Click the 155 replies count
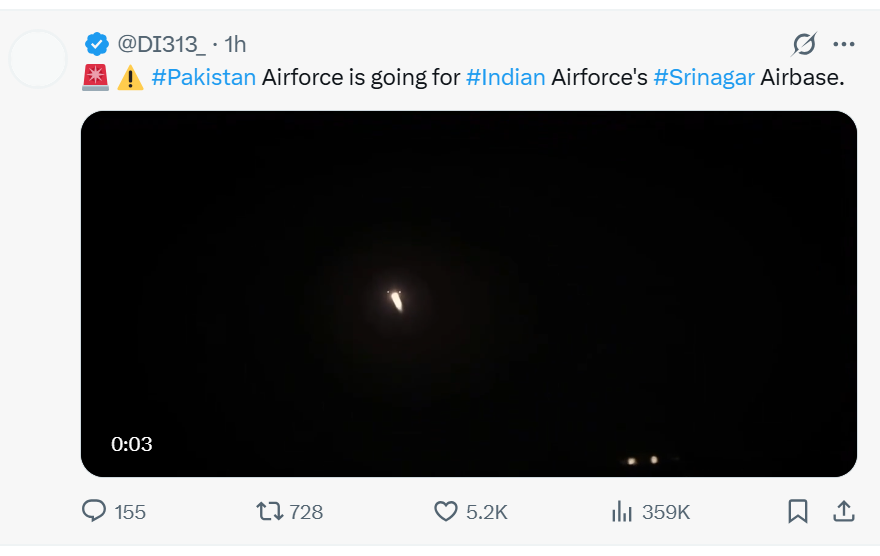The height and width of the screenshot is (556, 880). pyautogui.click(x=130, y=512)
